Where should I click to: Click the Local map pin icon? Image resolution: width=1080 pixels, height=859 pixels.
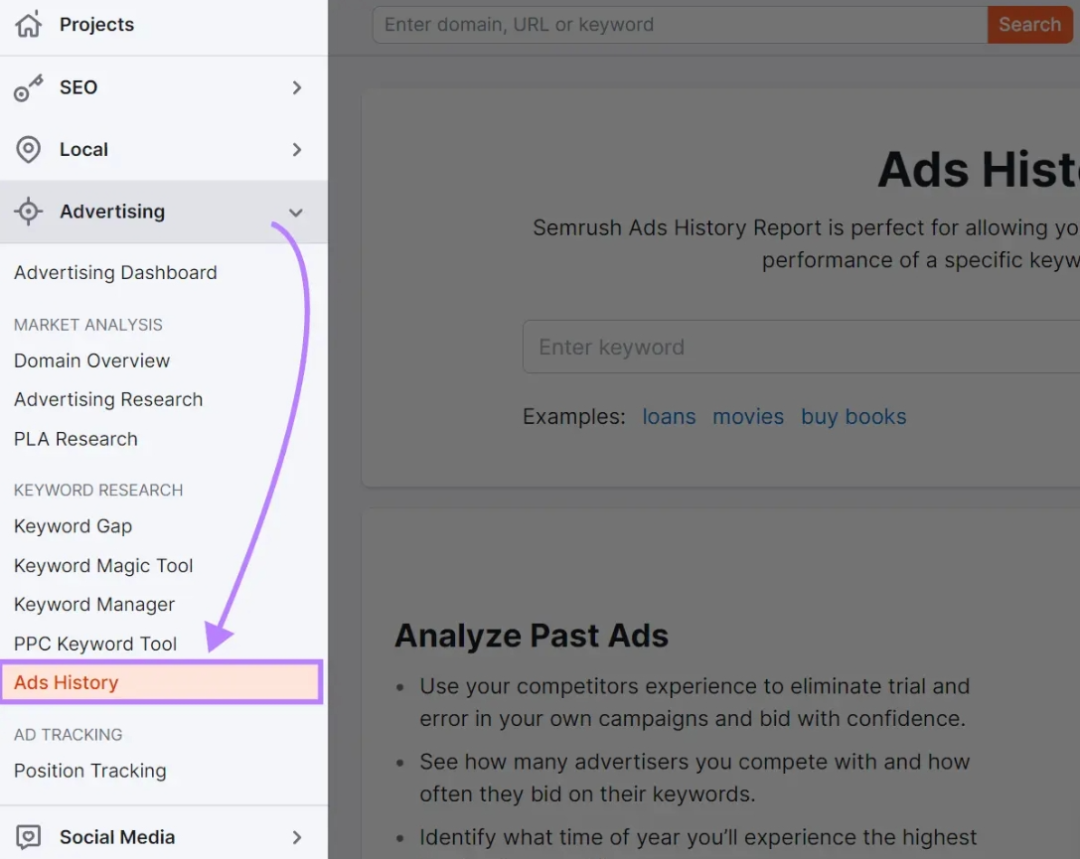pyautogui.click(x=28, y=150)
